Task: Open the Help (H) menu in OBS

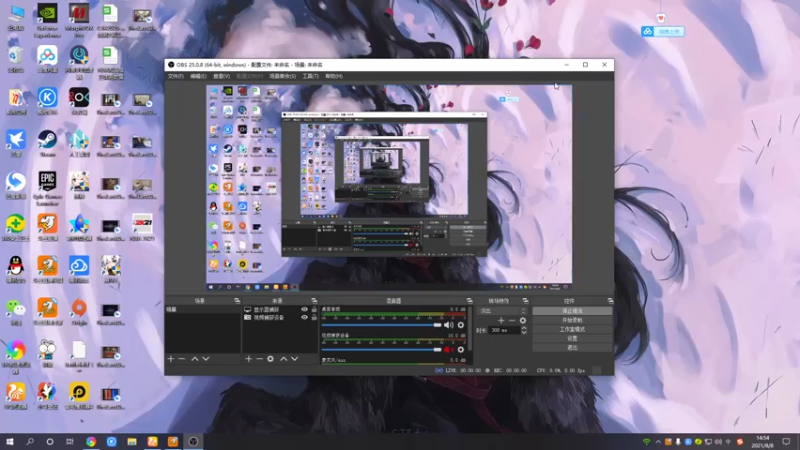Action: (334, 76)
